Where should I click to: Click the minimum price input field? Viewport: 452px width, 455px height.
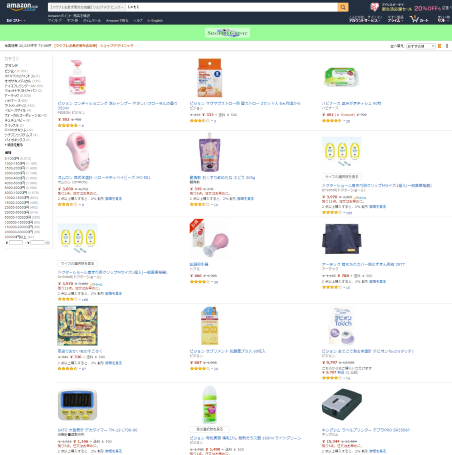pos(16,243)
